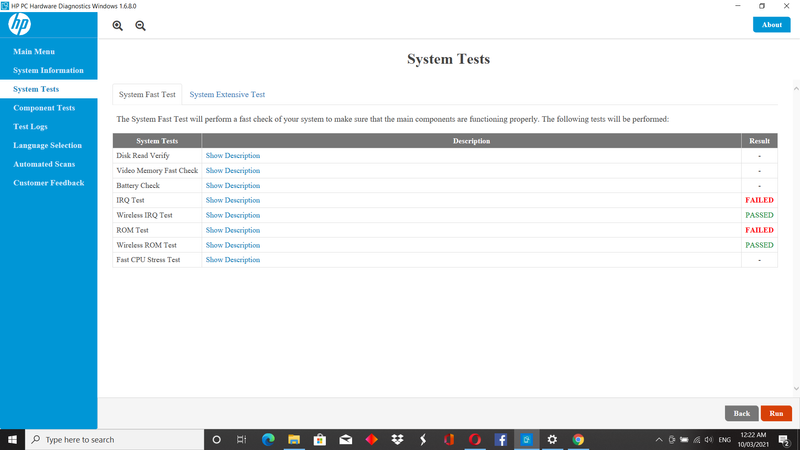
Task: Show description for Wireless ROM Test
Action: (233, 245)
